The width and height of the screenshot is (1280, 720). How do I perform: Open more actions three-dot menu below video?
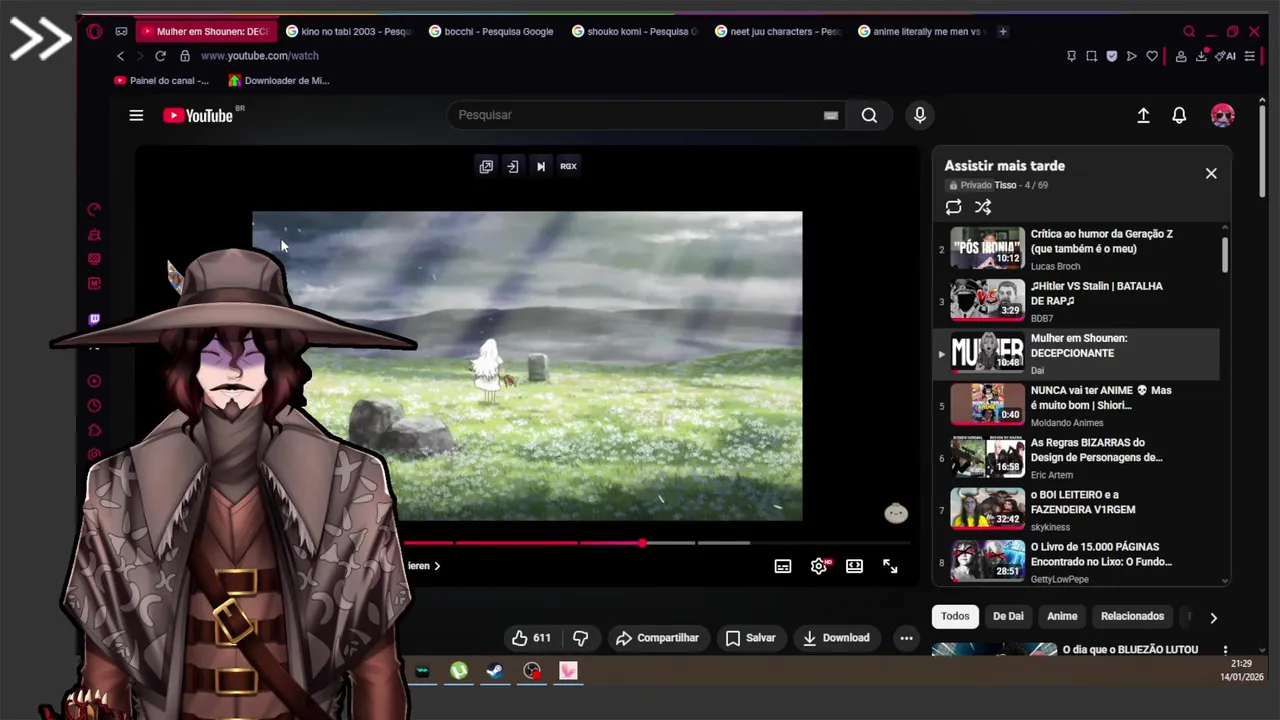click(x=906, y=638)
